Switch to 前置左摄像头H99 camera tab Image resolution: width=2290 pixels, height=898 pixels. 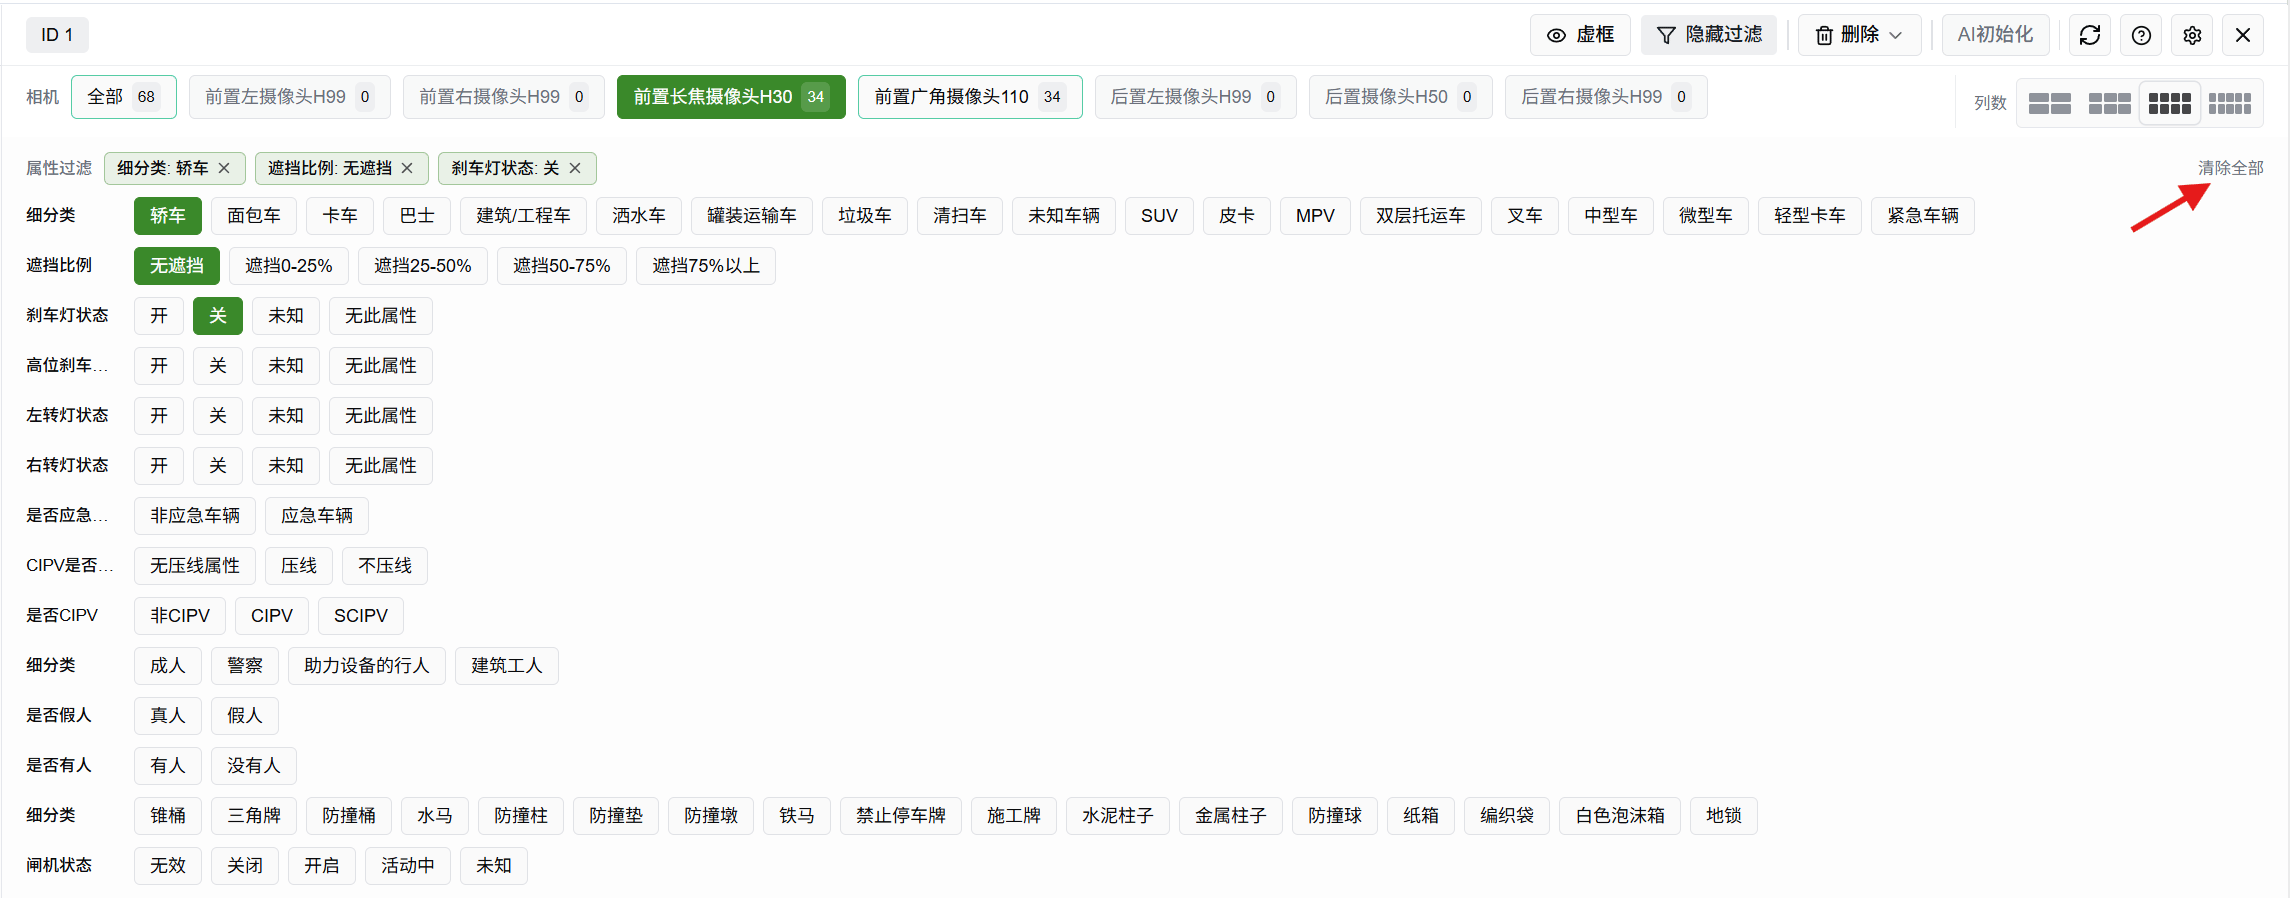coord(290,97)
